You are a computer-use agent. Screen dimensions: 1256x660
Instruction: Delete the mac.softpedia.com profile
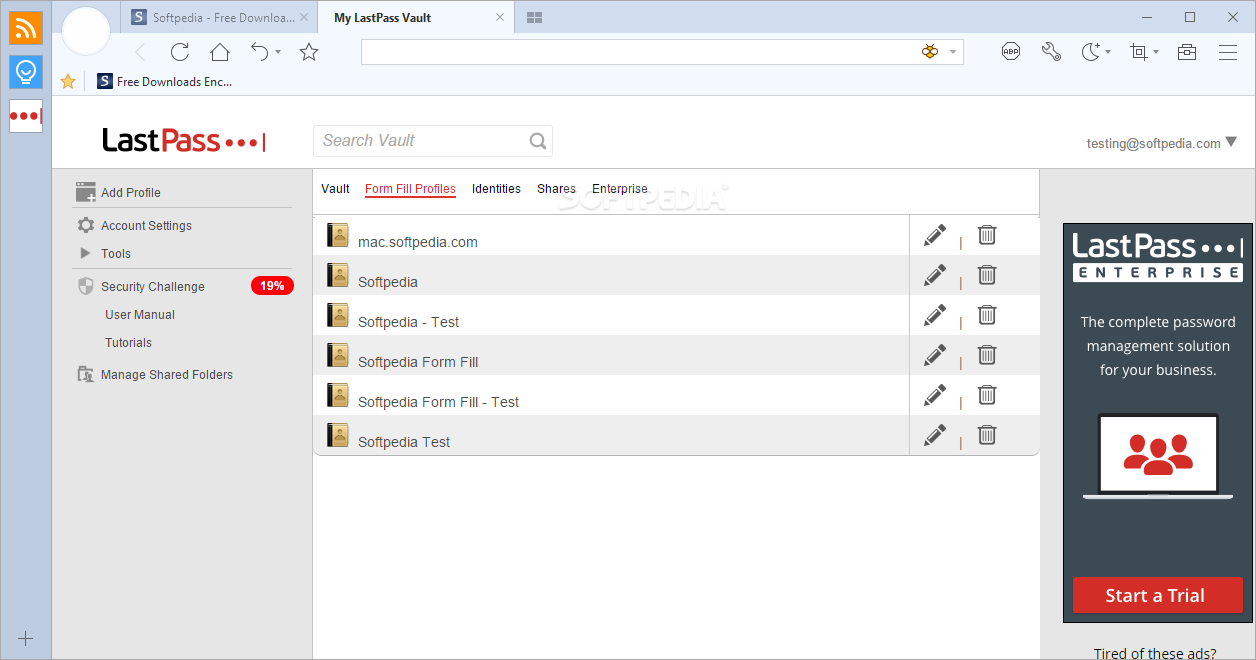[987, 235]
